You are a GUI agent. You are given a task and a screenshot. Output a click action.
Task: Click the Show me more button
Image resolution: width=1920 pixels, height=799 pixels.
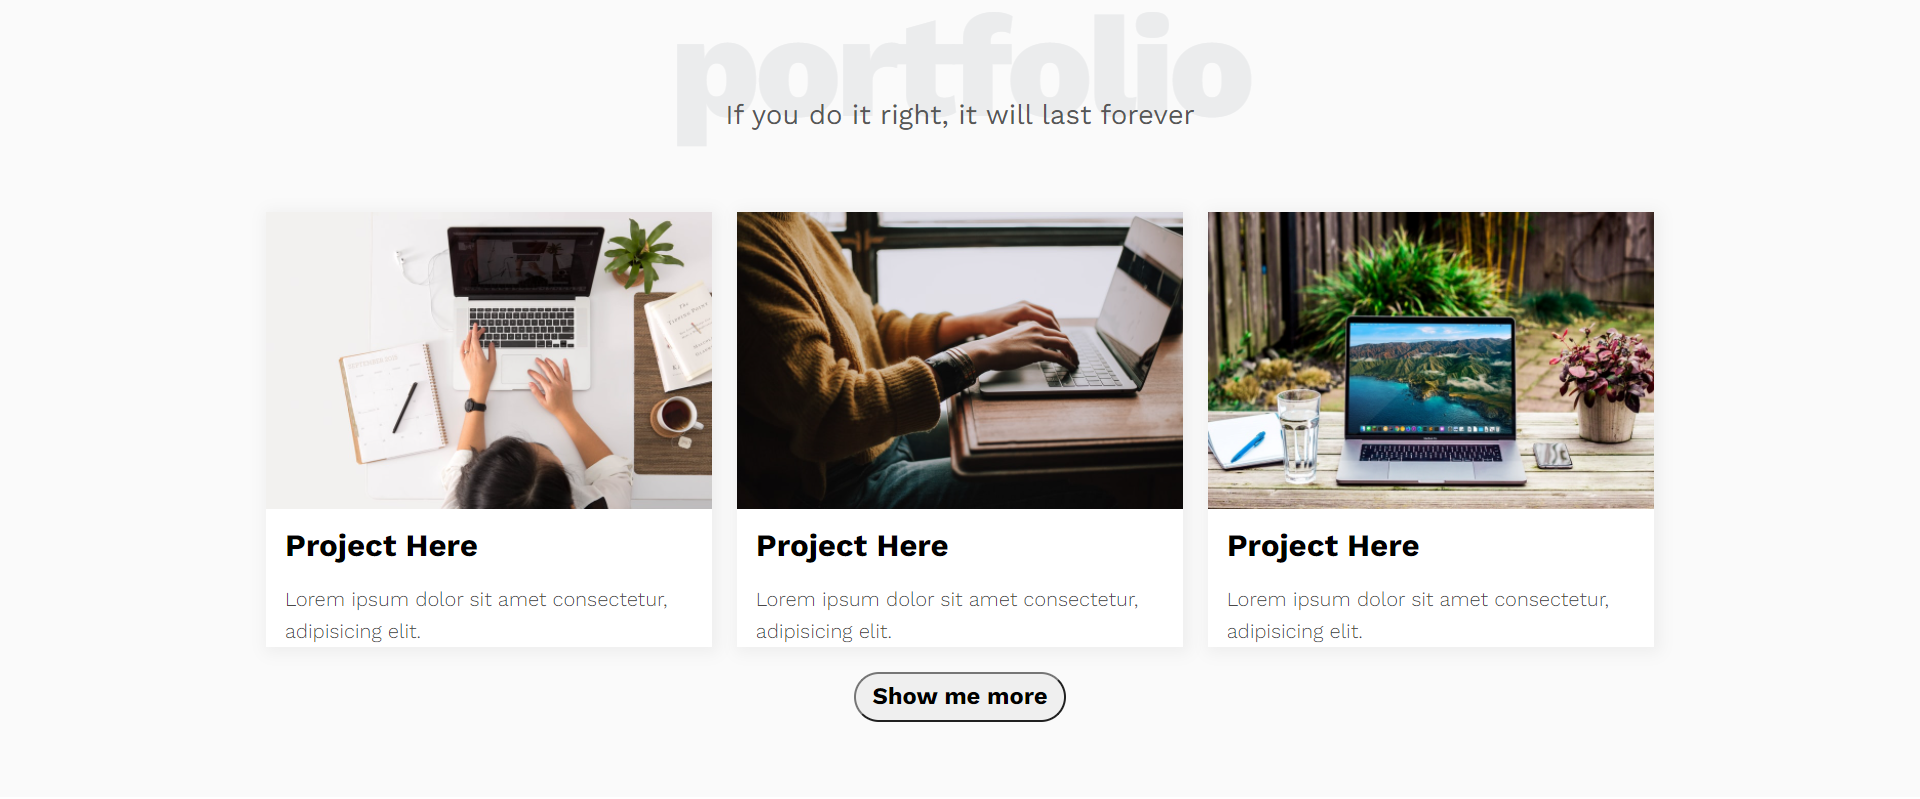point(959,697)
